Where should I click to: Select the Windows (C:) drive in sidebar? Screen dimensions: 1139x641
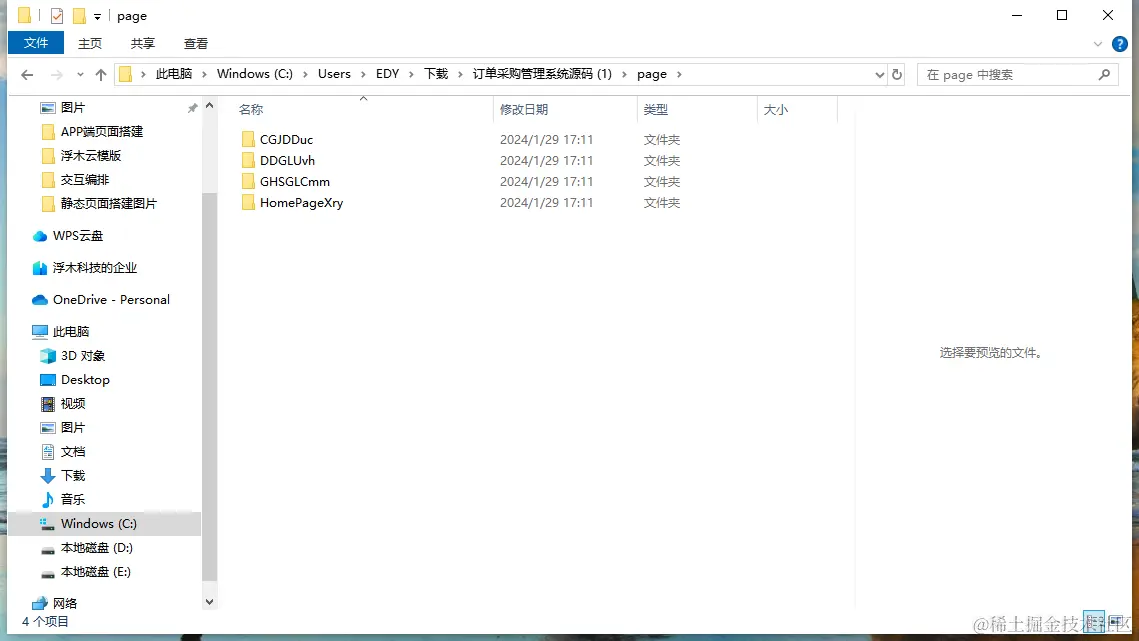pos(100,523)
